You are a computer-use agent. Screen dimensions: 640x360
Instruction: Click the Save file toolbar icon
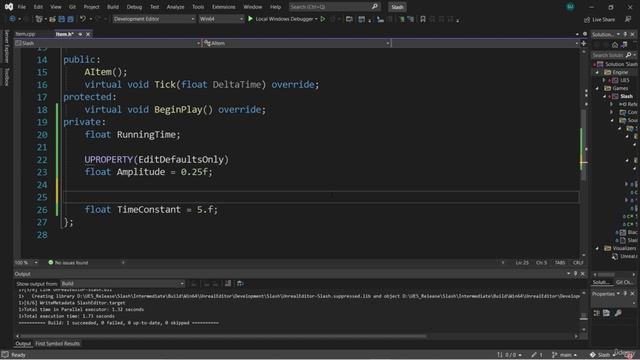click(62, 19)
